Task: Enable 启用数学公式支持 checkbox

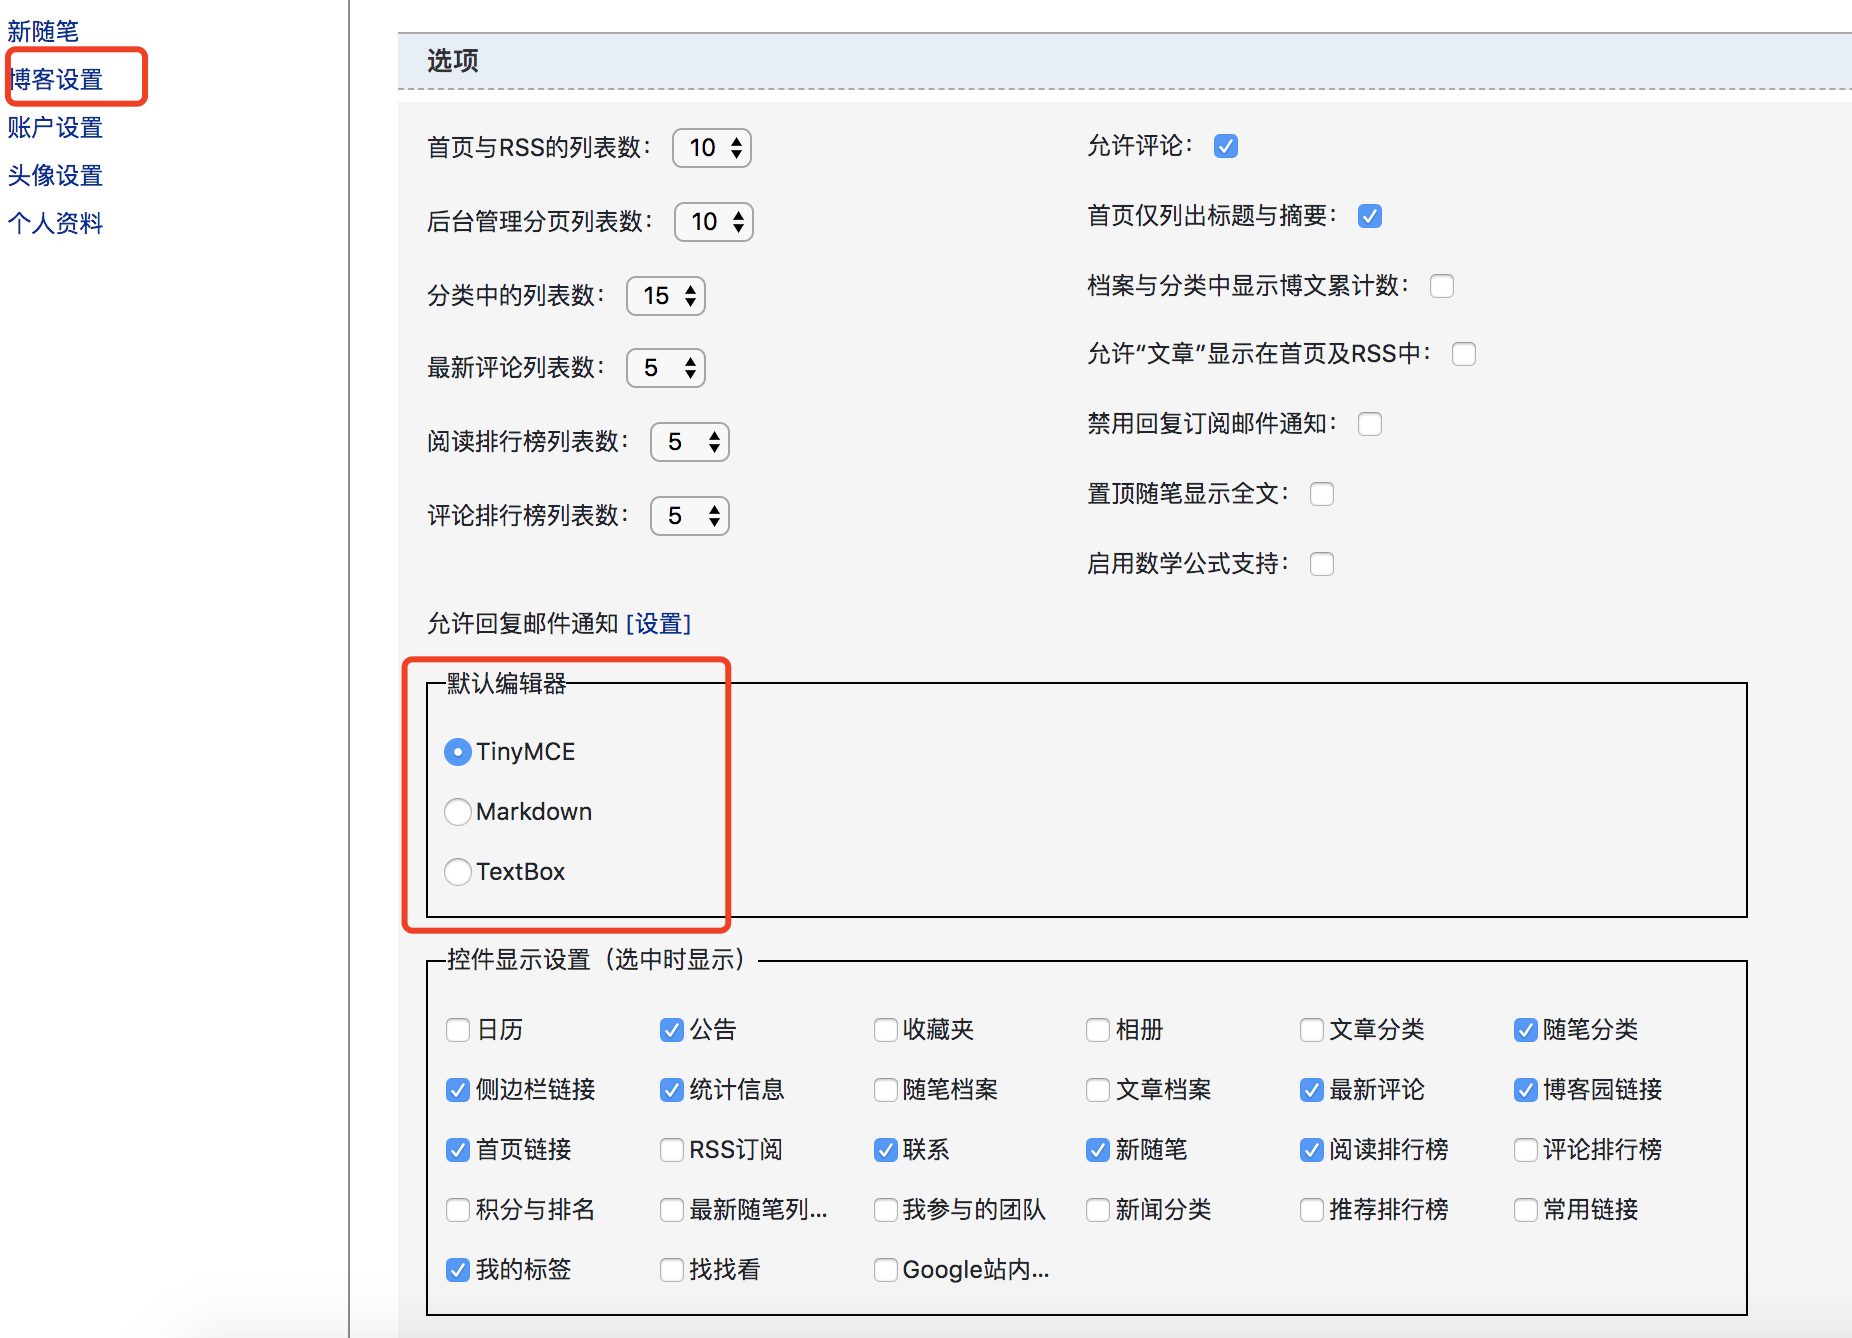Action: tap(1322, 564)
